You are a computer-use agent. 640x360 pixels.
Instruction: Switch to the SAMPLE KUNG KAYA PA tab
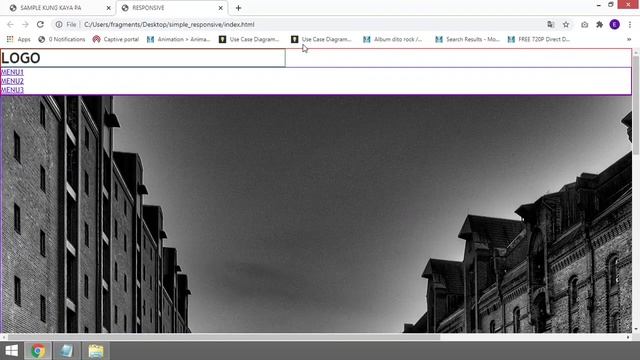pyautogui.click(x=60, y=8)
